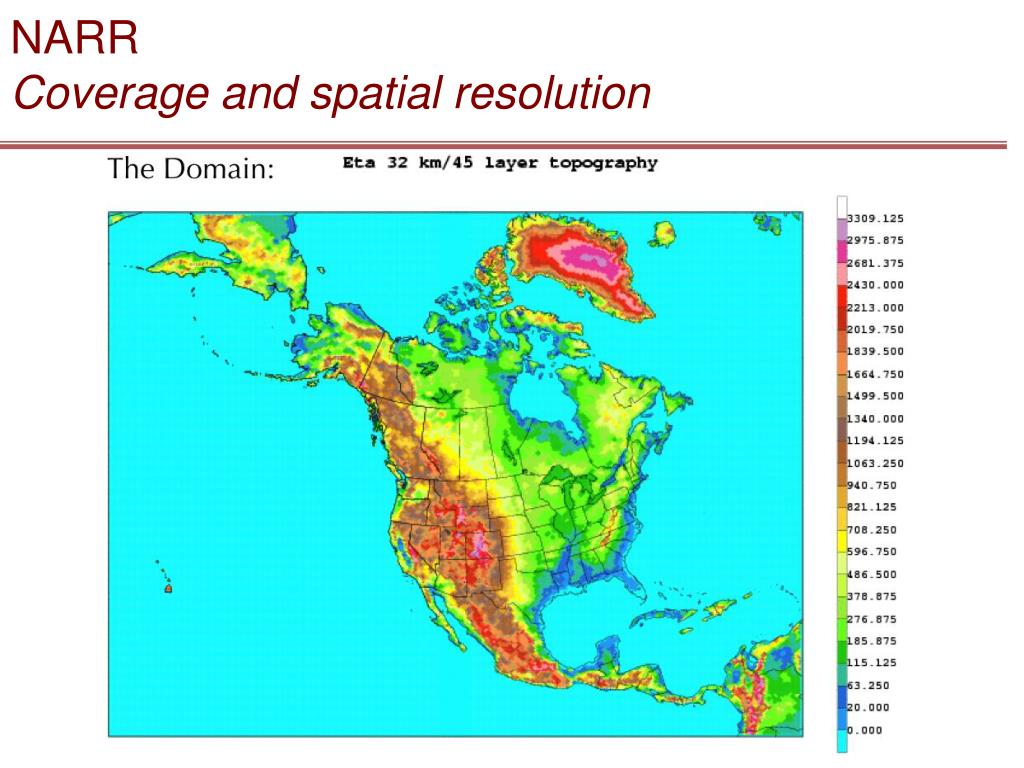Pick the magenta band between 2681.375 and 2975.875
The width and height of the screenshot is (1024, 768).
(842, 252)
